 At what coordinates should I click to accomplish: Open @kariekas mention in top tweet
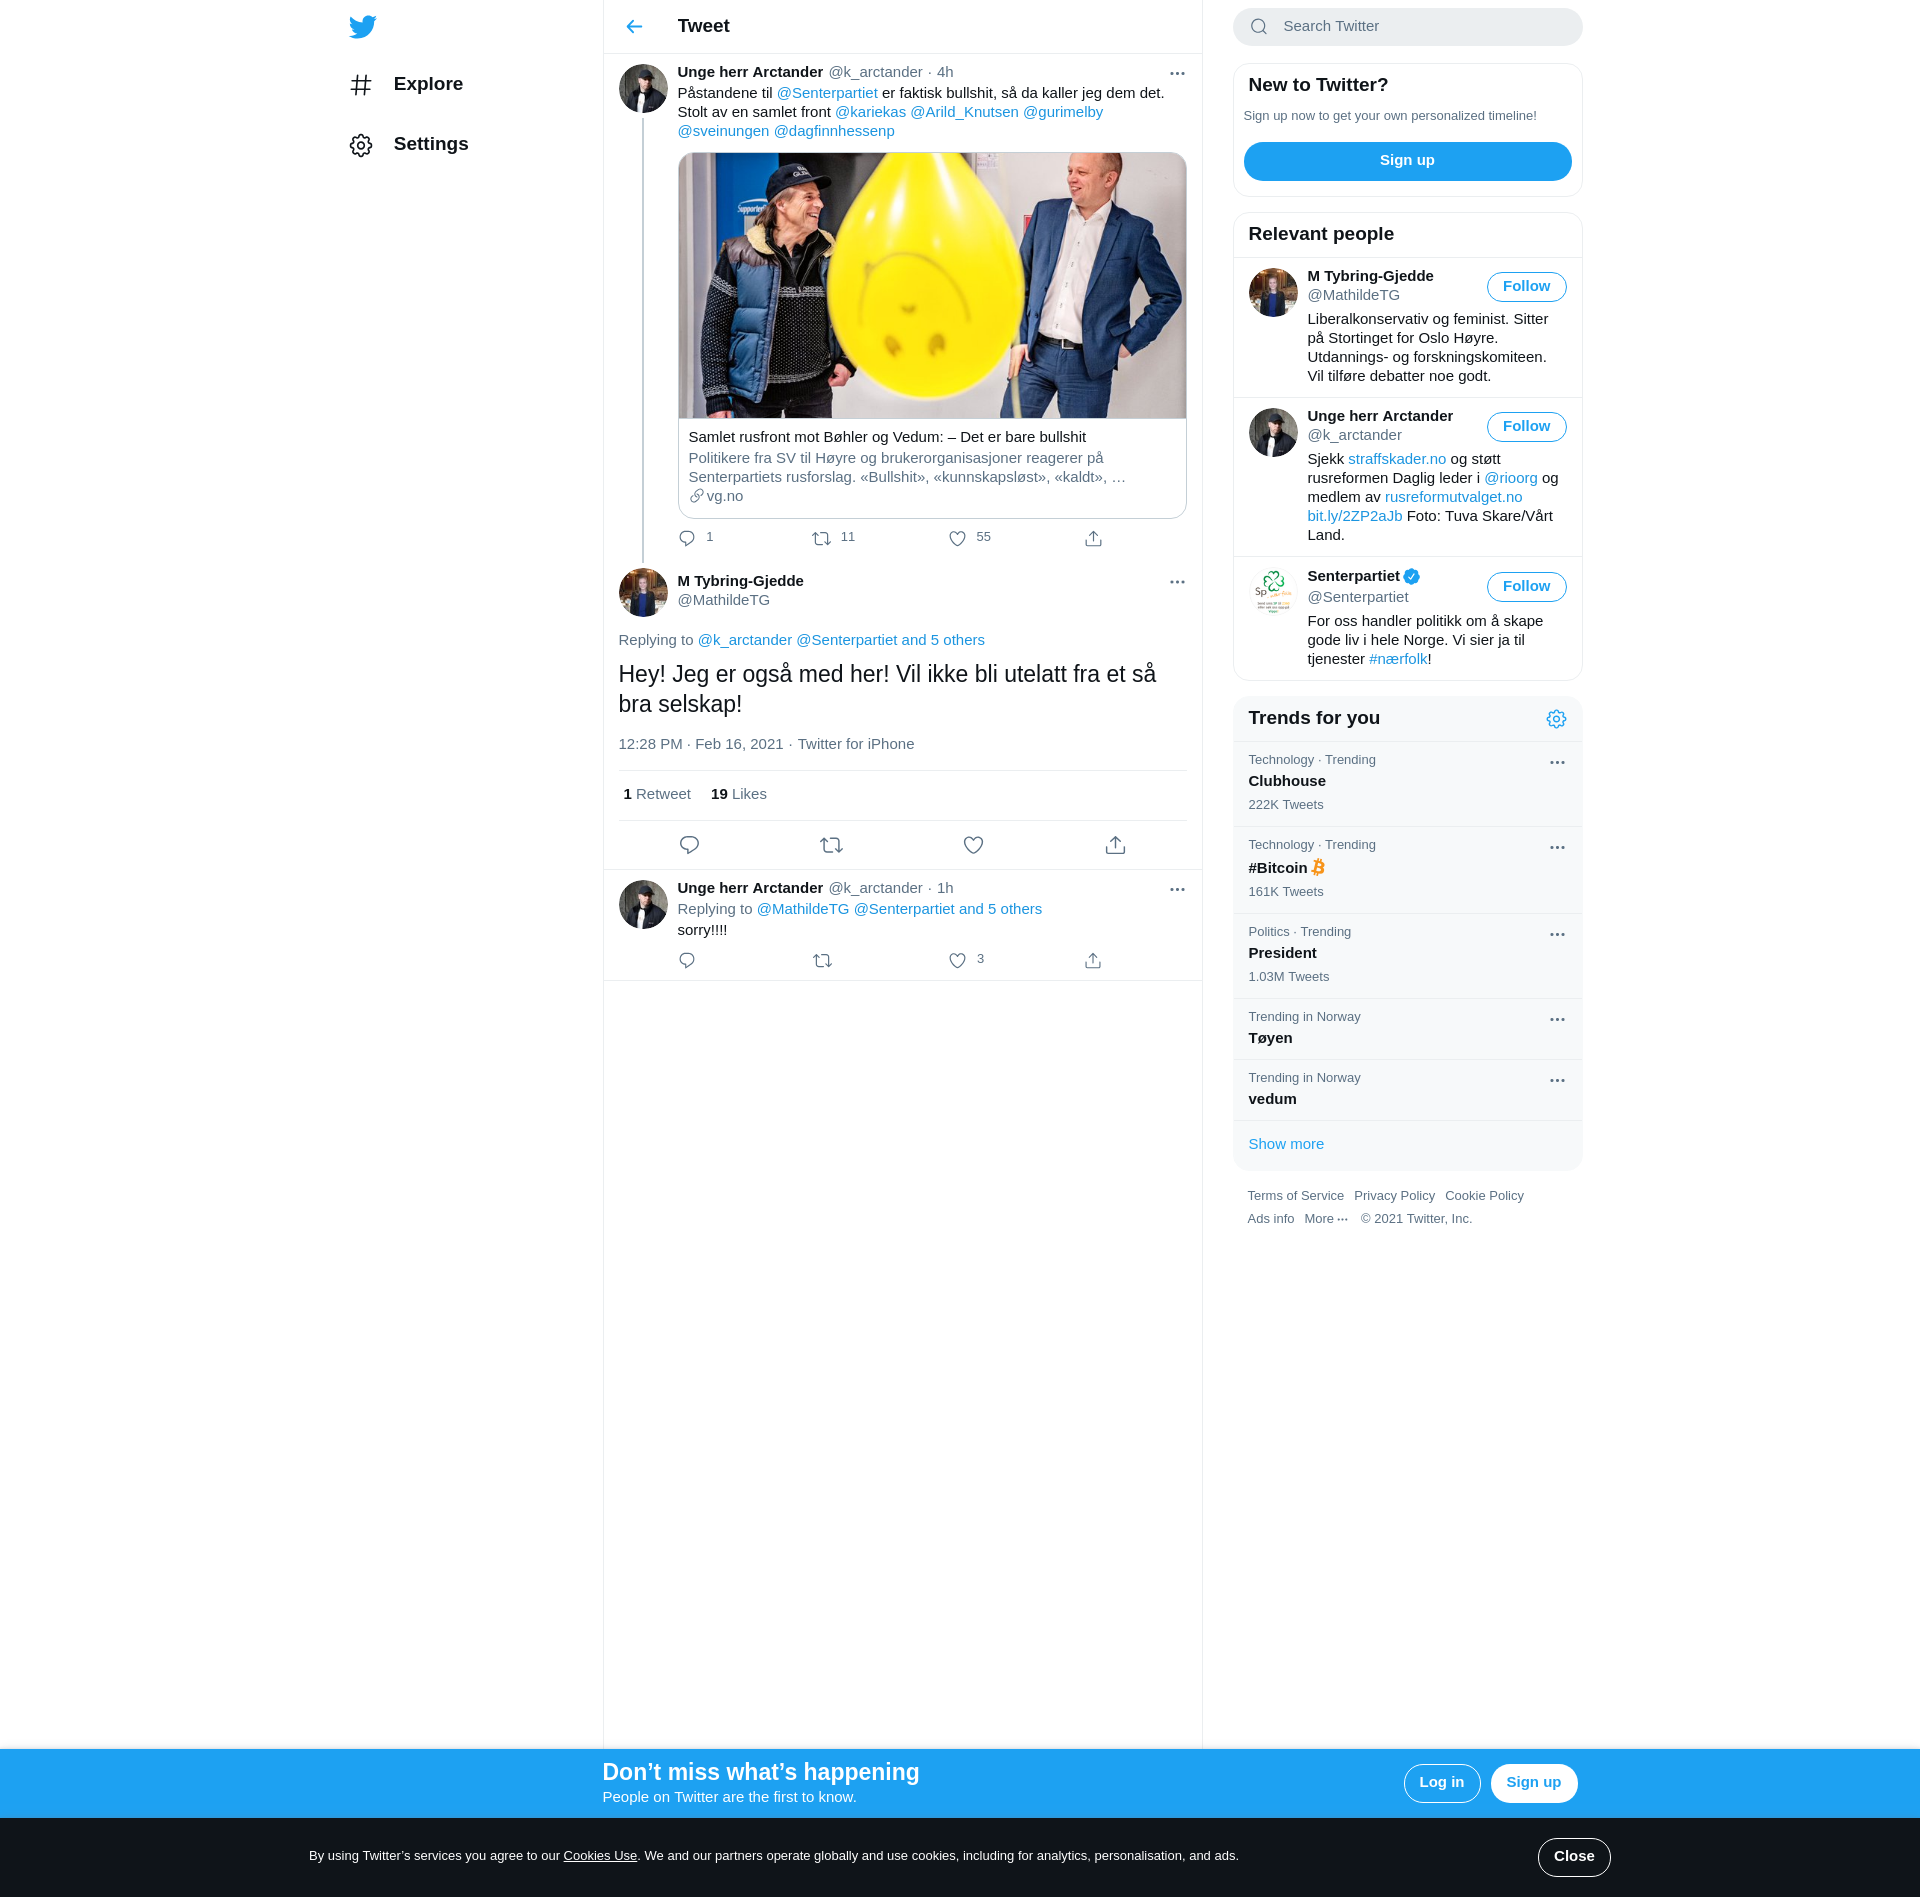point(870,112)
